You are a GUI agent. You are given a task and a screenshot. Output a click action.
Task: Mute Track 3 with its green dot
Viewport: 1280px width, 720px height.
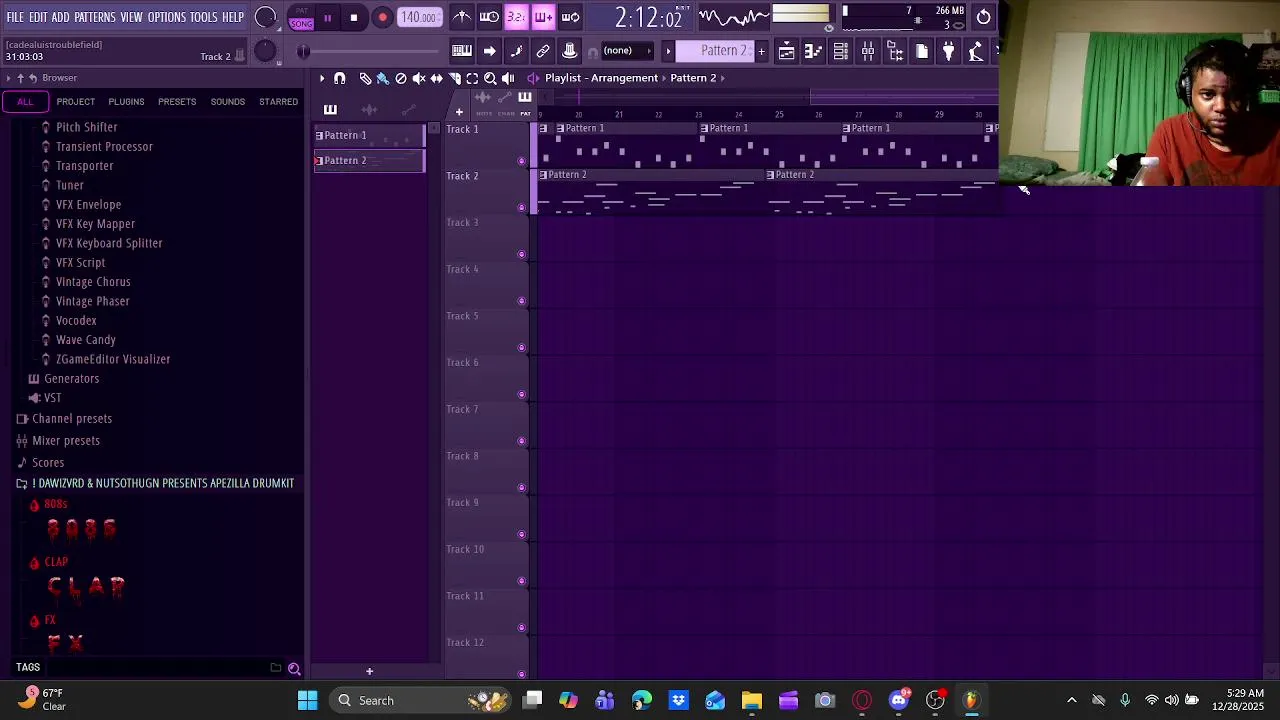[x=521, y=254]
